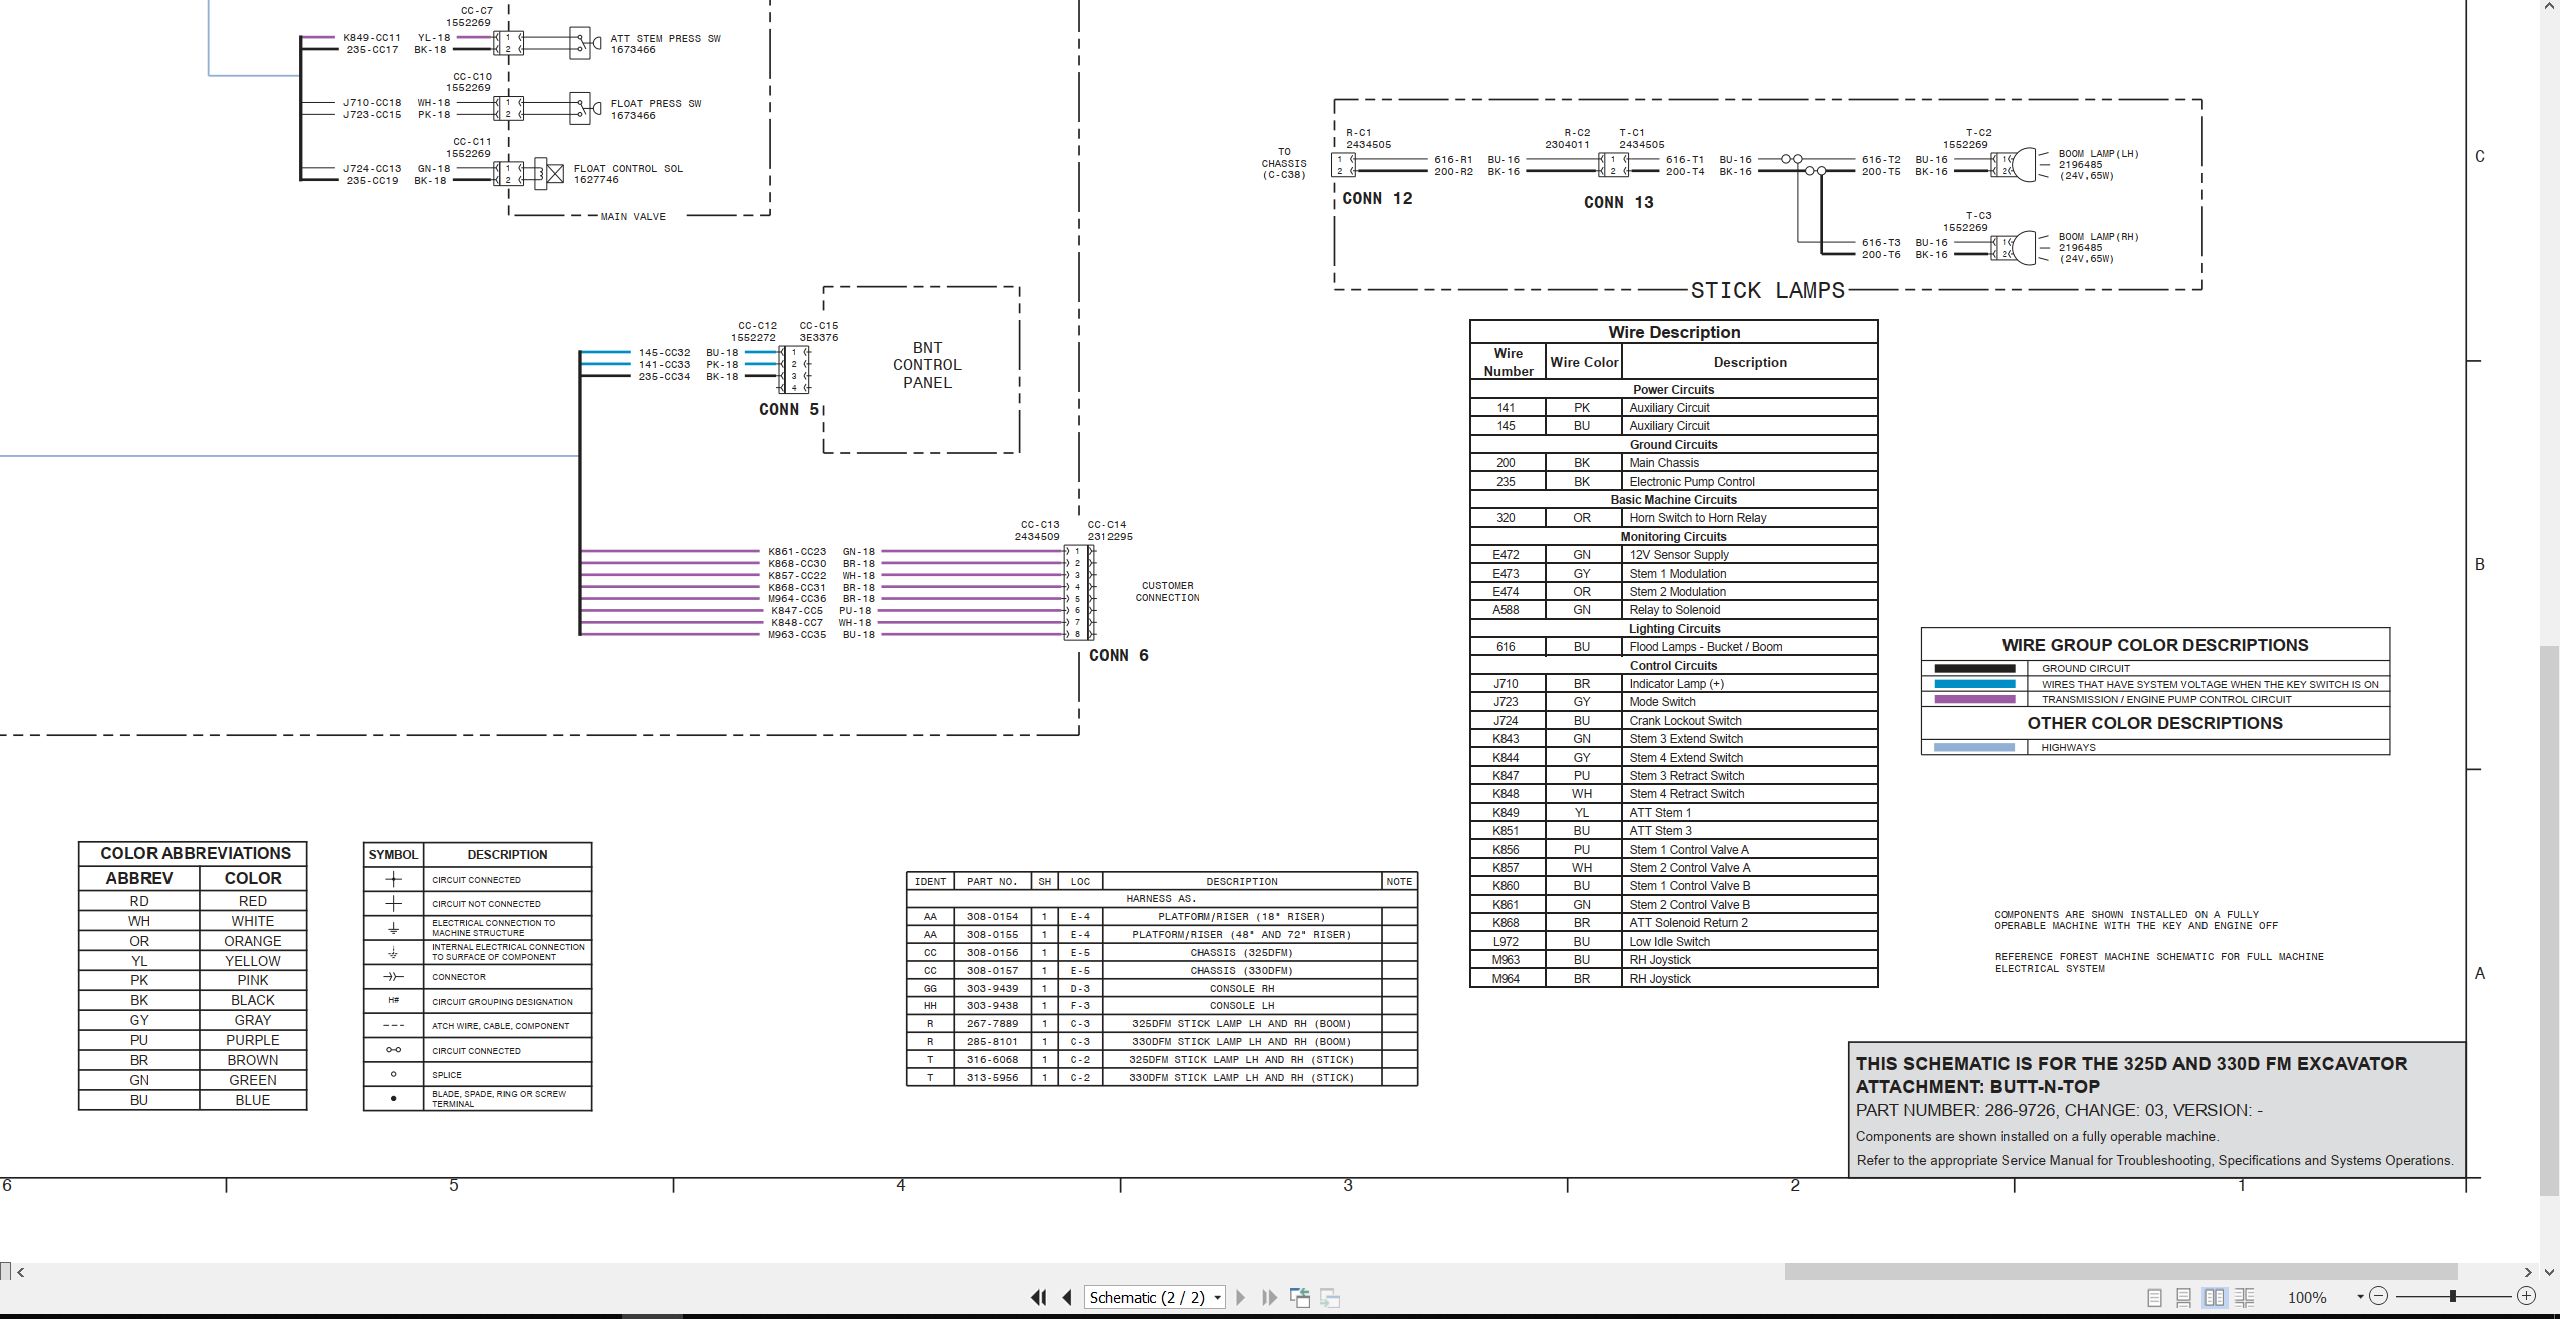Click the Low Idle Switch row
Screen dimensions: 2560x1319
[x=1673, y=942]
